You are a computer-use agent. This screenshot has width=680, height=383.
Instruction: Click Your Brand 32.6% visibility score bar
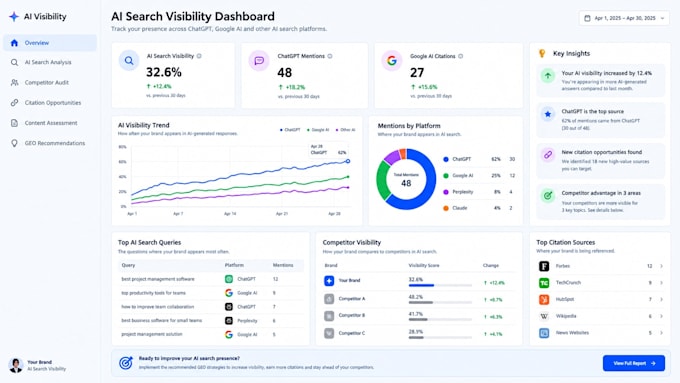(440, 285)
